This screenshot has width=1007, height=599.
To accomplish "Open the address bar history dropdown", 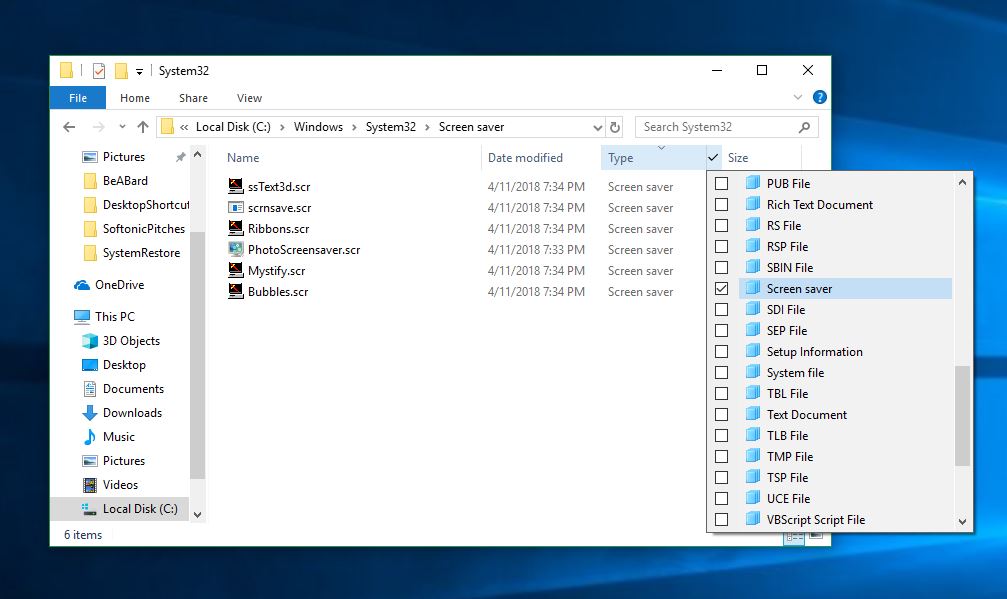I will (x=598, y=127).
